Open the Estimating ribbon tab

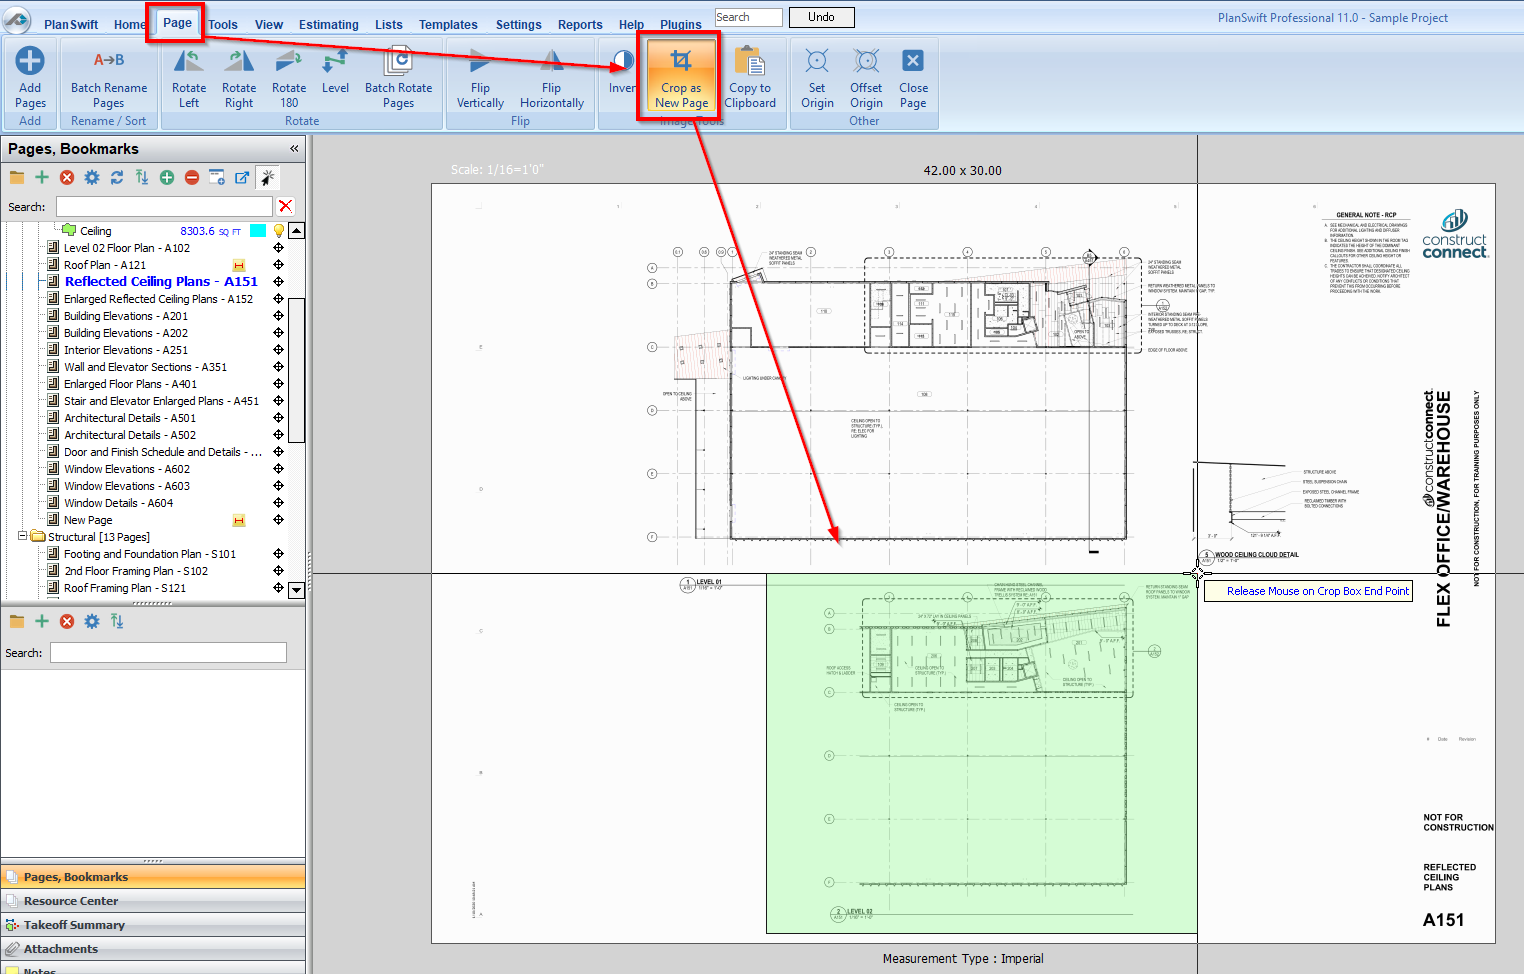(x=329, y=24)
